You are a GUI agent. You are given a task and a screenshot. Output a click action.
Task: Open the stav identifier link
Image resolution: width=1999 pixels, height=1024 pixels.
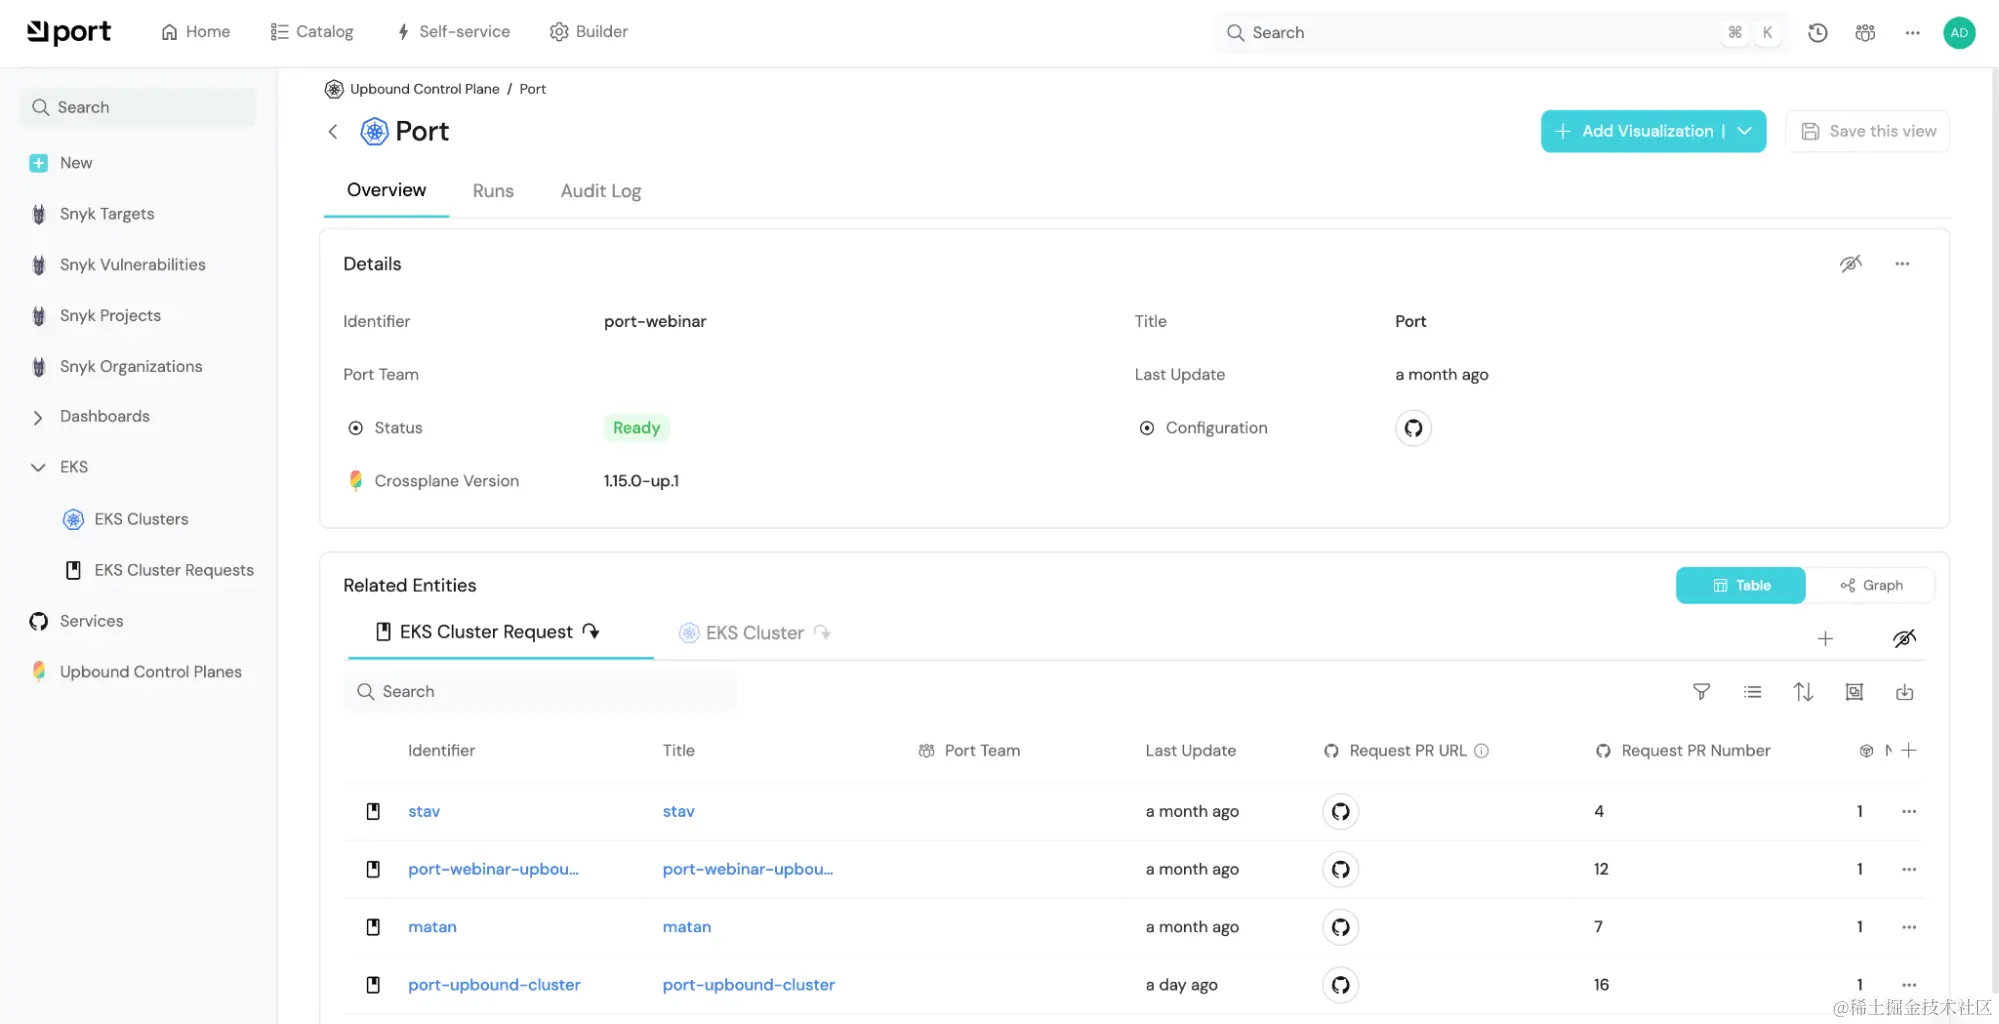pyautogui.click(x=424, y=811)
